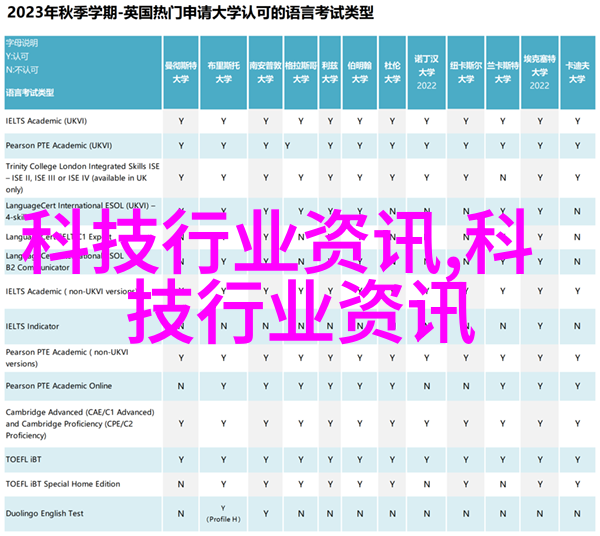Viewport: 600px width, 536px height.
Task: Click the 'IELTS Academic (UKVI)' row label
Action: [46, 121]
